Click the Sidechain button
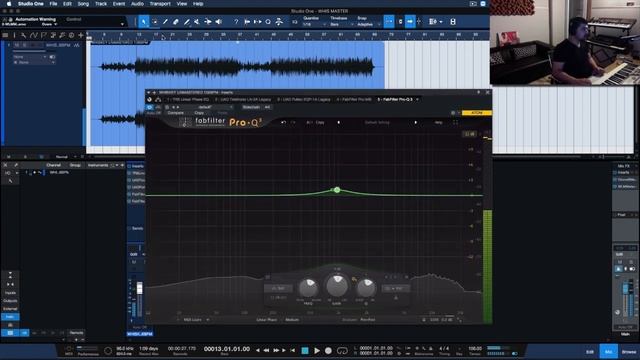 [x=251, y=107]
